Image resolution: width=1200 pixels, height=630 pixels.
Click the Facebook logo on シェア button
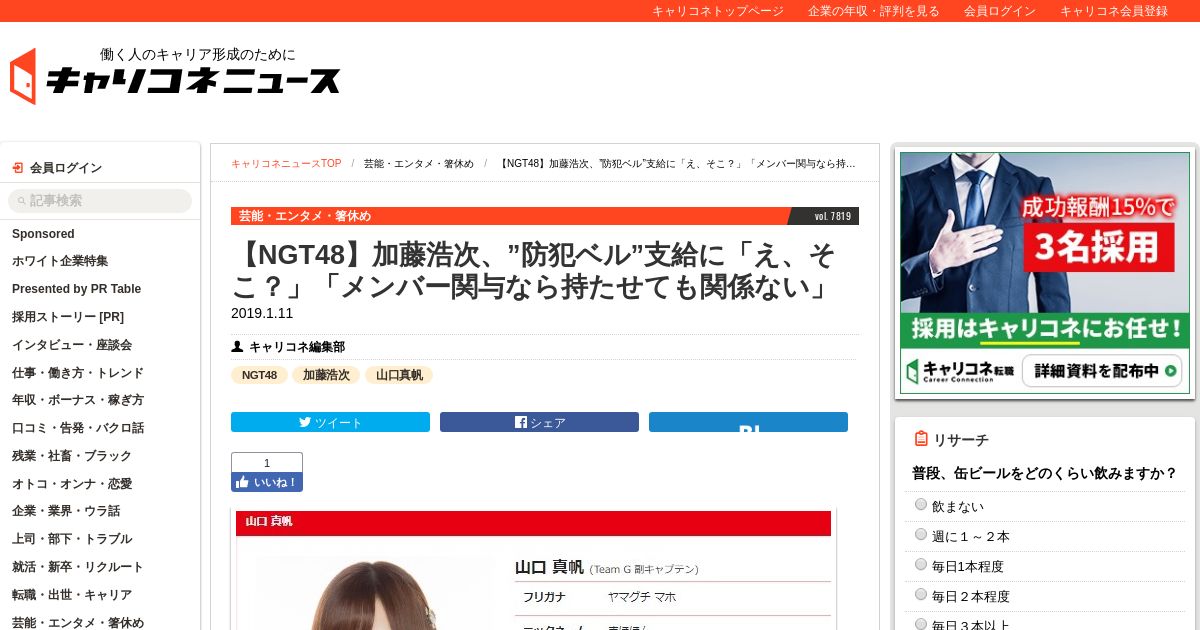click(x=521, y=422)
